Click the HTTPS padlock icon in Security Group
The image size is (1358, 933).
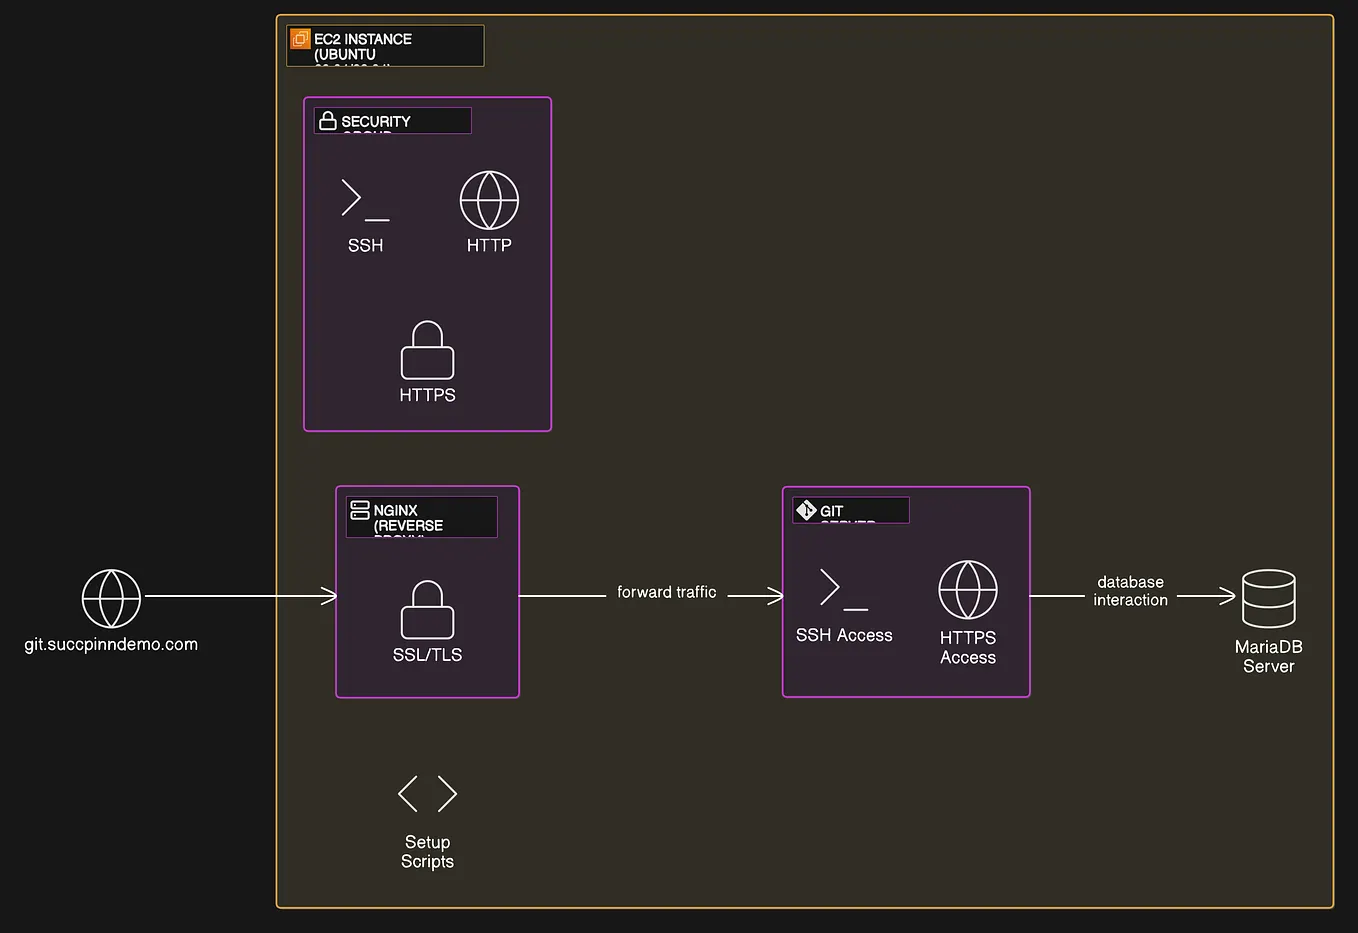427,352
